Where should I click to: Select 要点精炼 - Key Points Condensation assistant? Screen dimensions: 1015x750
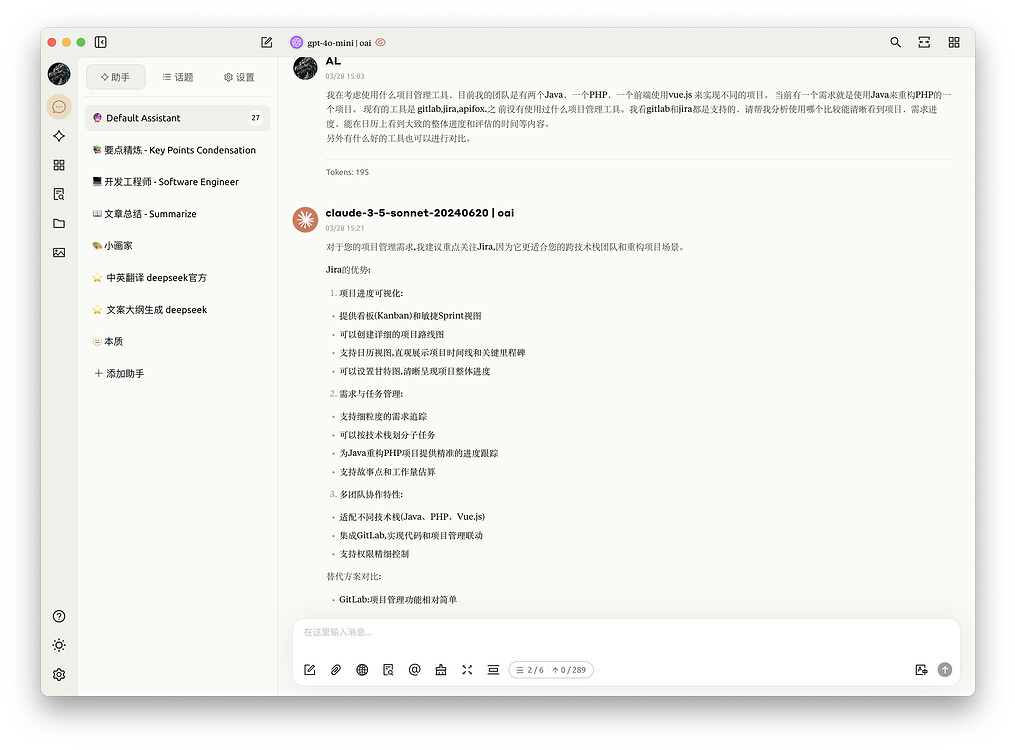[177, 150]
